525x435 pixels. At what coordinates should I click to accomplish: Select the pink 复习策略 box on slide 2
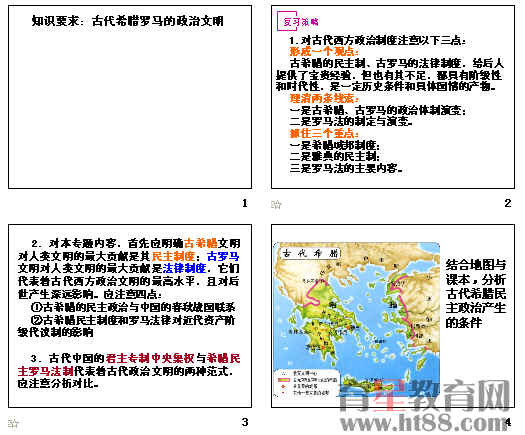(298, 21)
